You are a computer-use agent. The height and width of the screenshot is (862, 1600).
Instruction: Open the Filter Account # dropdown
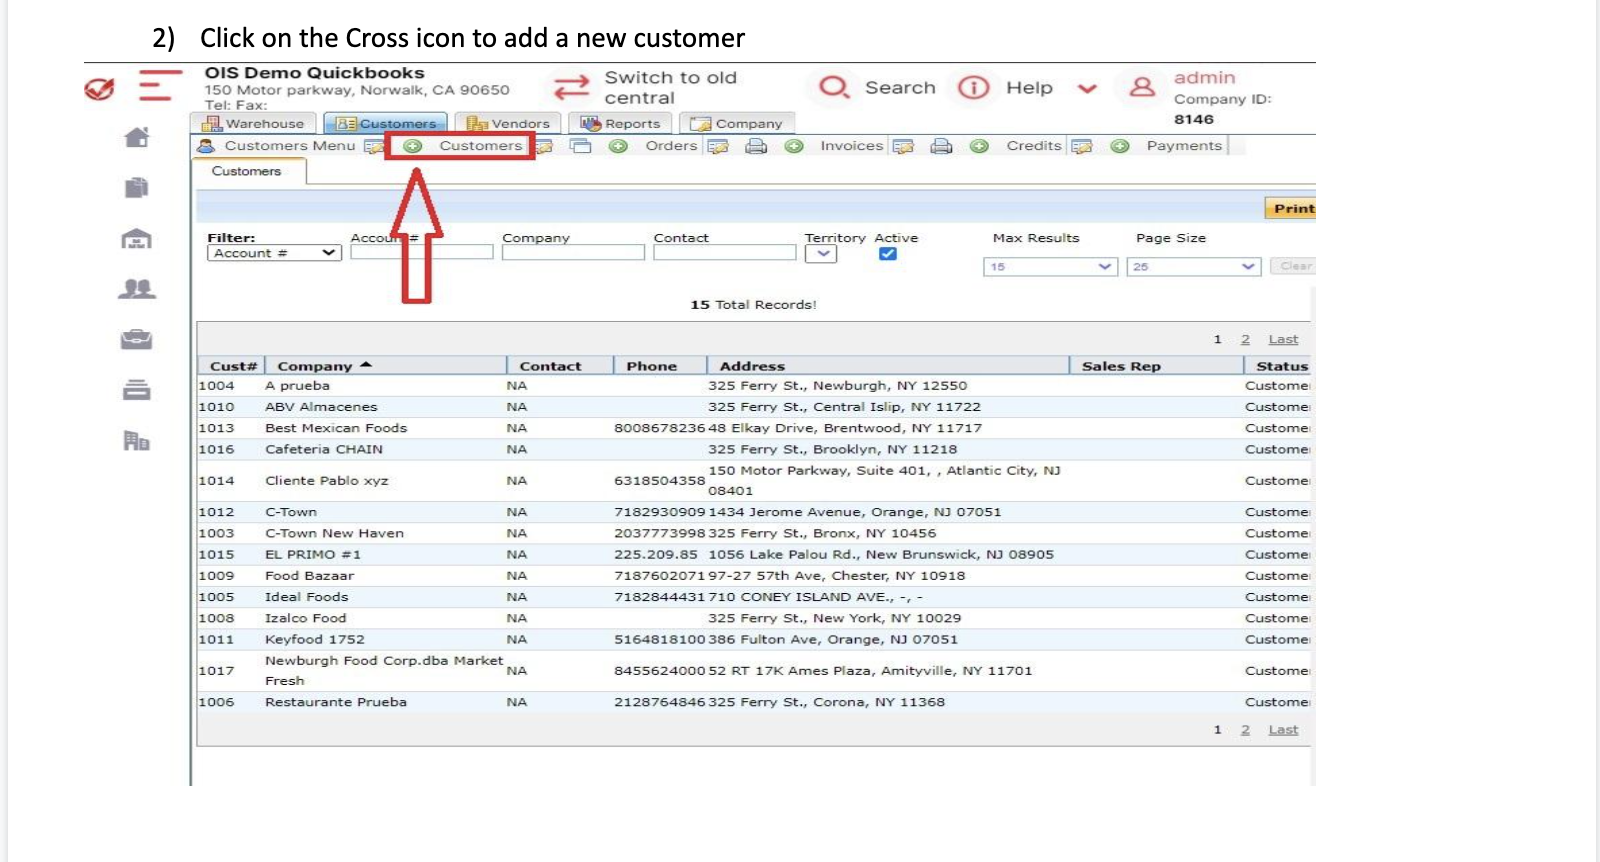click(274, 253)
